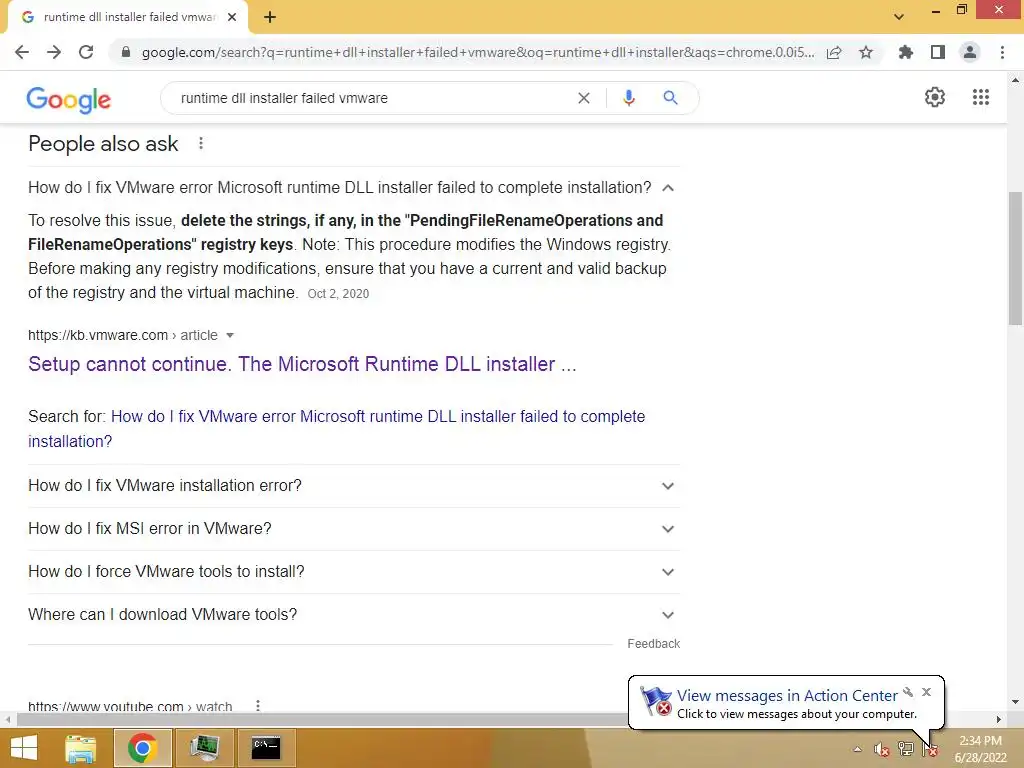Clear the search query text
The width and height of the screenshot is (1024, 768).
(x=584, y=98)
